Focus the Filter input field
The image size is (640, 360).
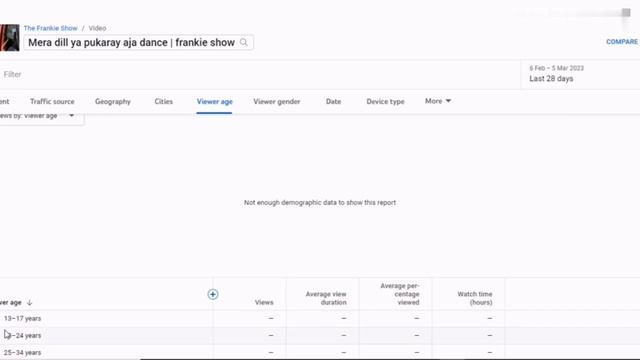tap(260, 74)
